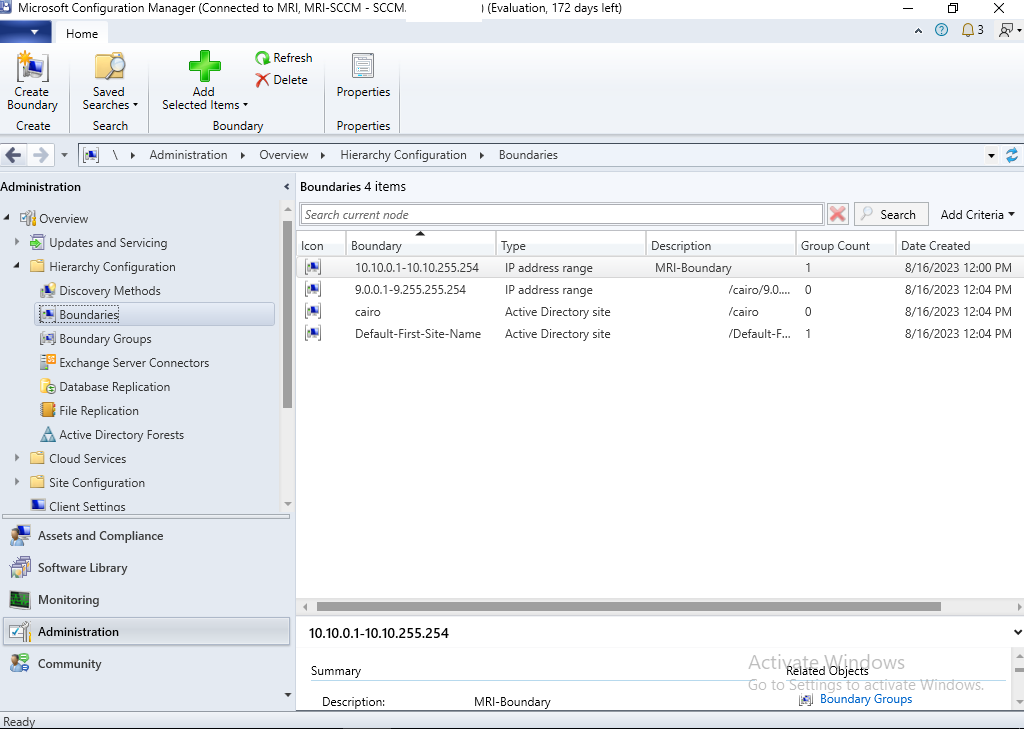This screenshot has width=1024, height=729.
Task: Open the File Replication node
Action: [x=99, y=411]
